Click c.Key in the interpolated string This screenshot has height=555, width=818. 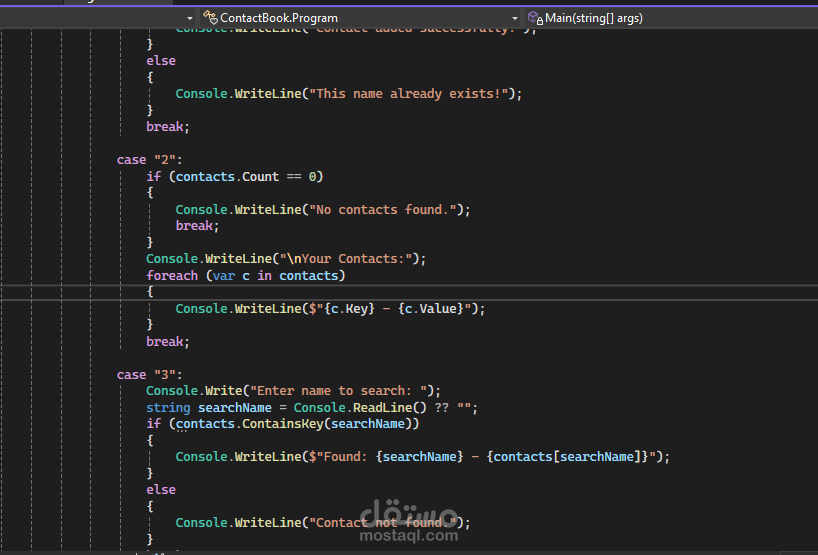pyautogui.click(x=350, y=309)
